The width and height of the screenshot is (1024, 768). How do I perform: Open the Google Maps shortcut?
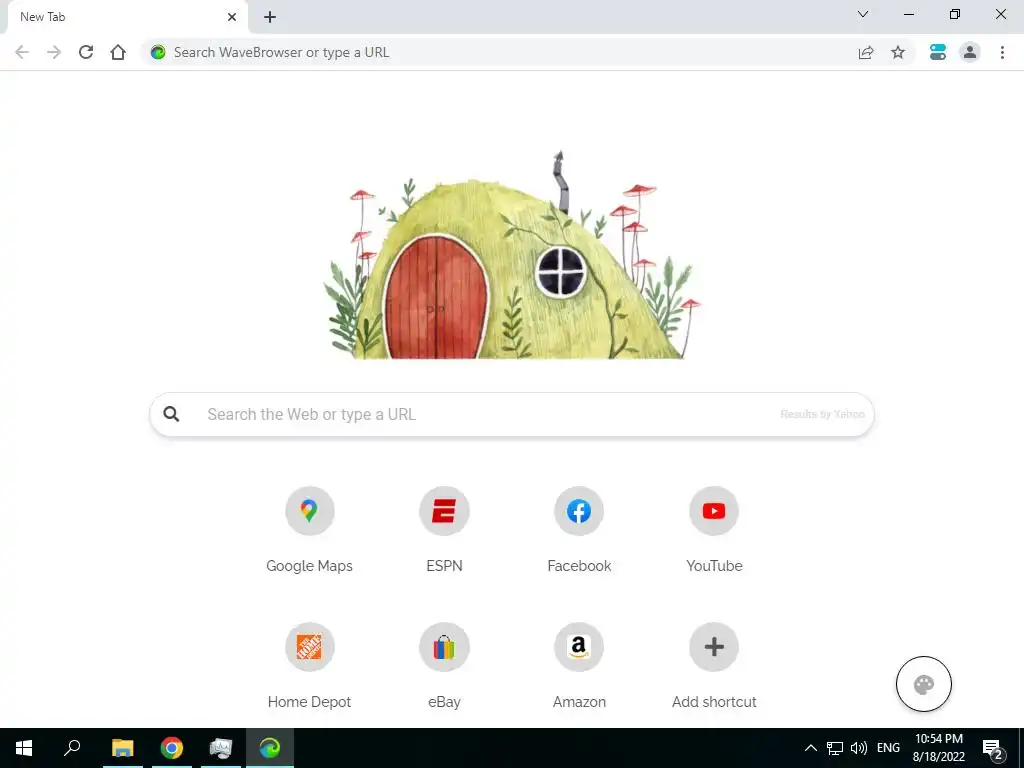point(310,530)
